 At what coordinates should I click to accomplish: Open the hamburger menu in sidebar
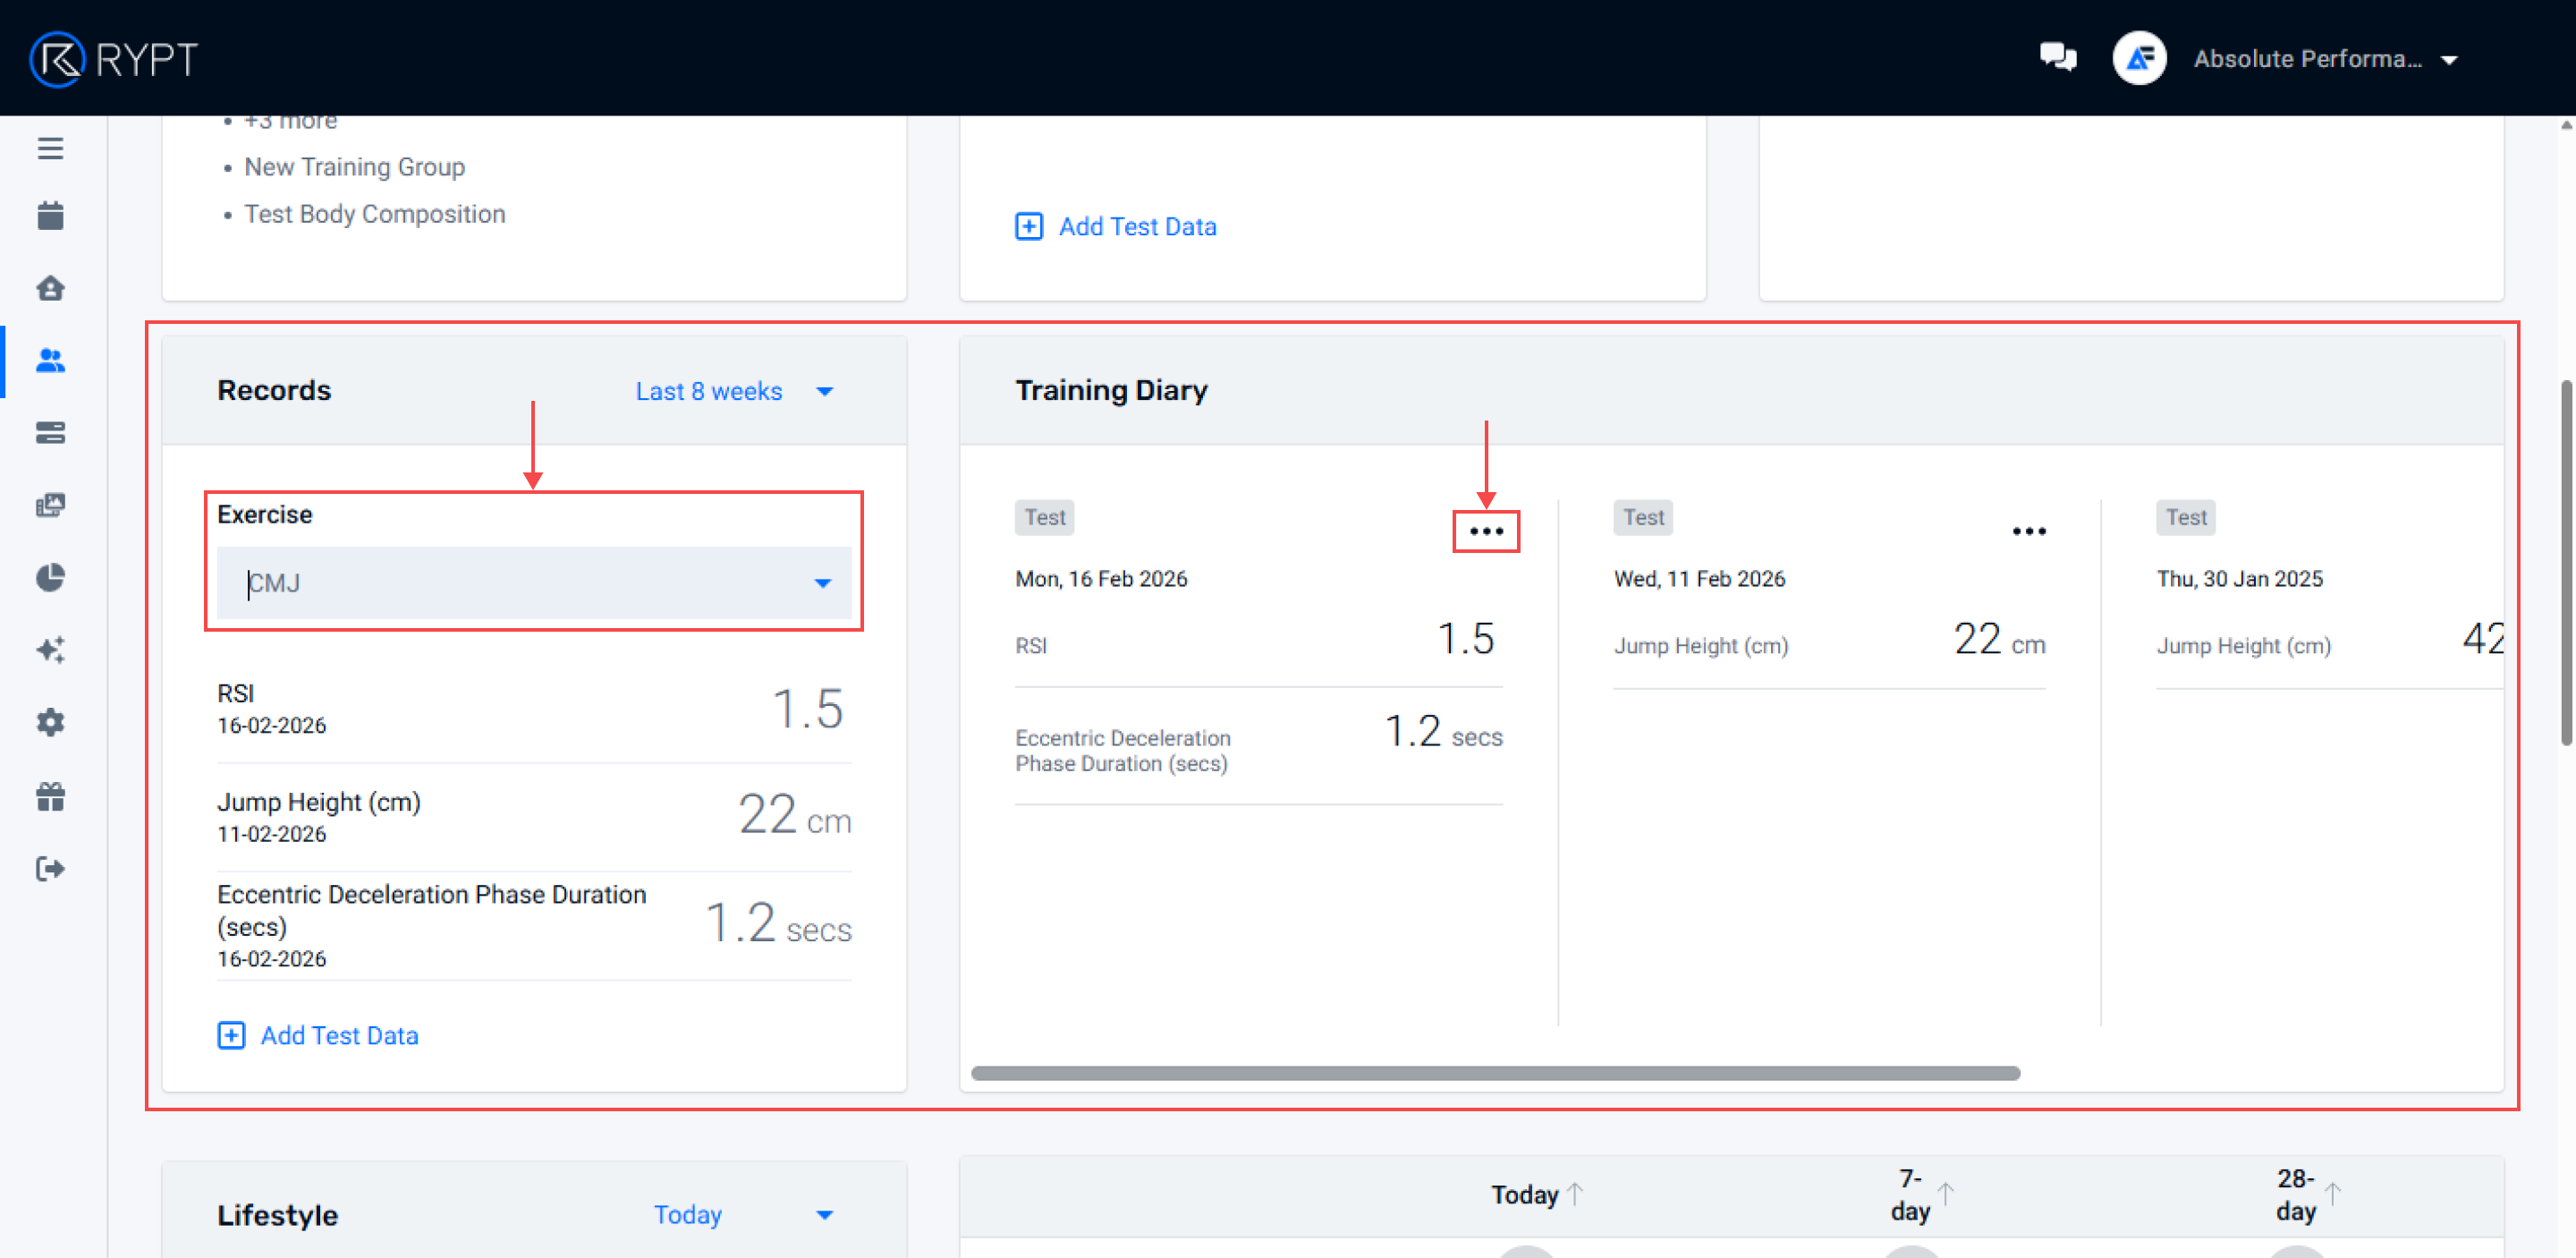(50, 148)
